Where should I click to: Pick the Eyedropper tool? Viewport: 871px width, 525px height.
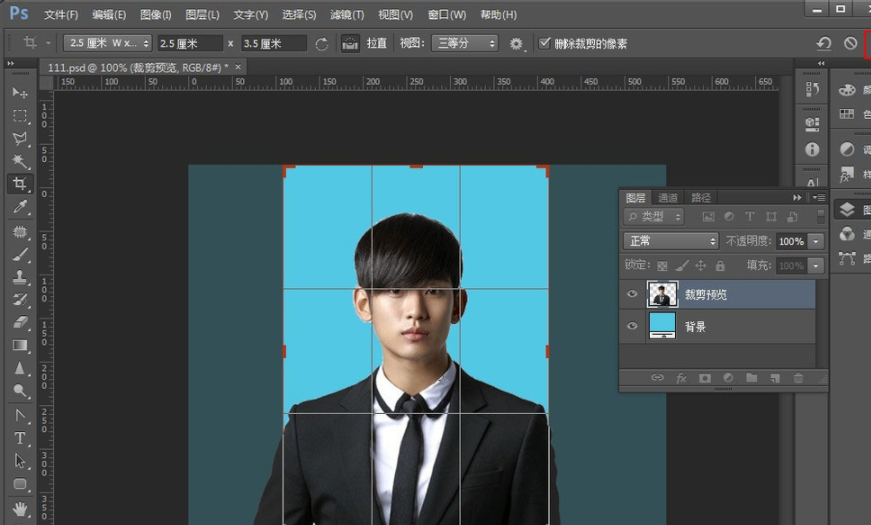[19, 207]
